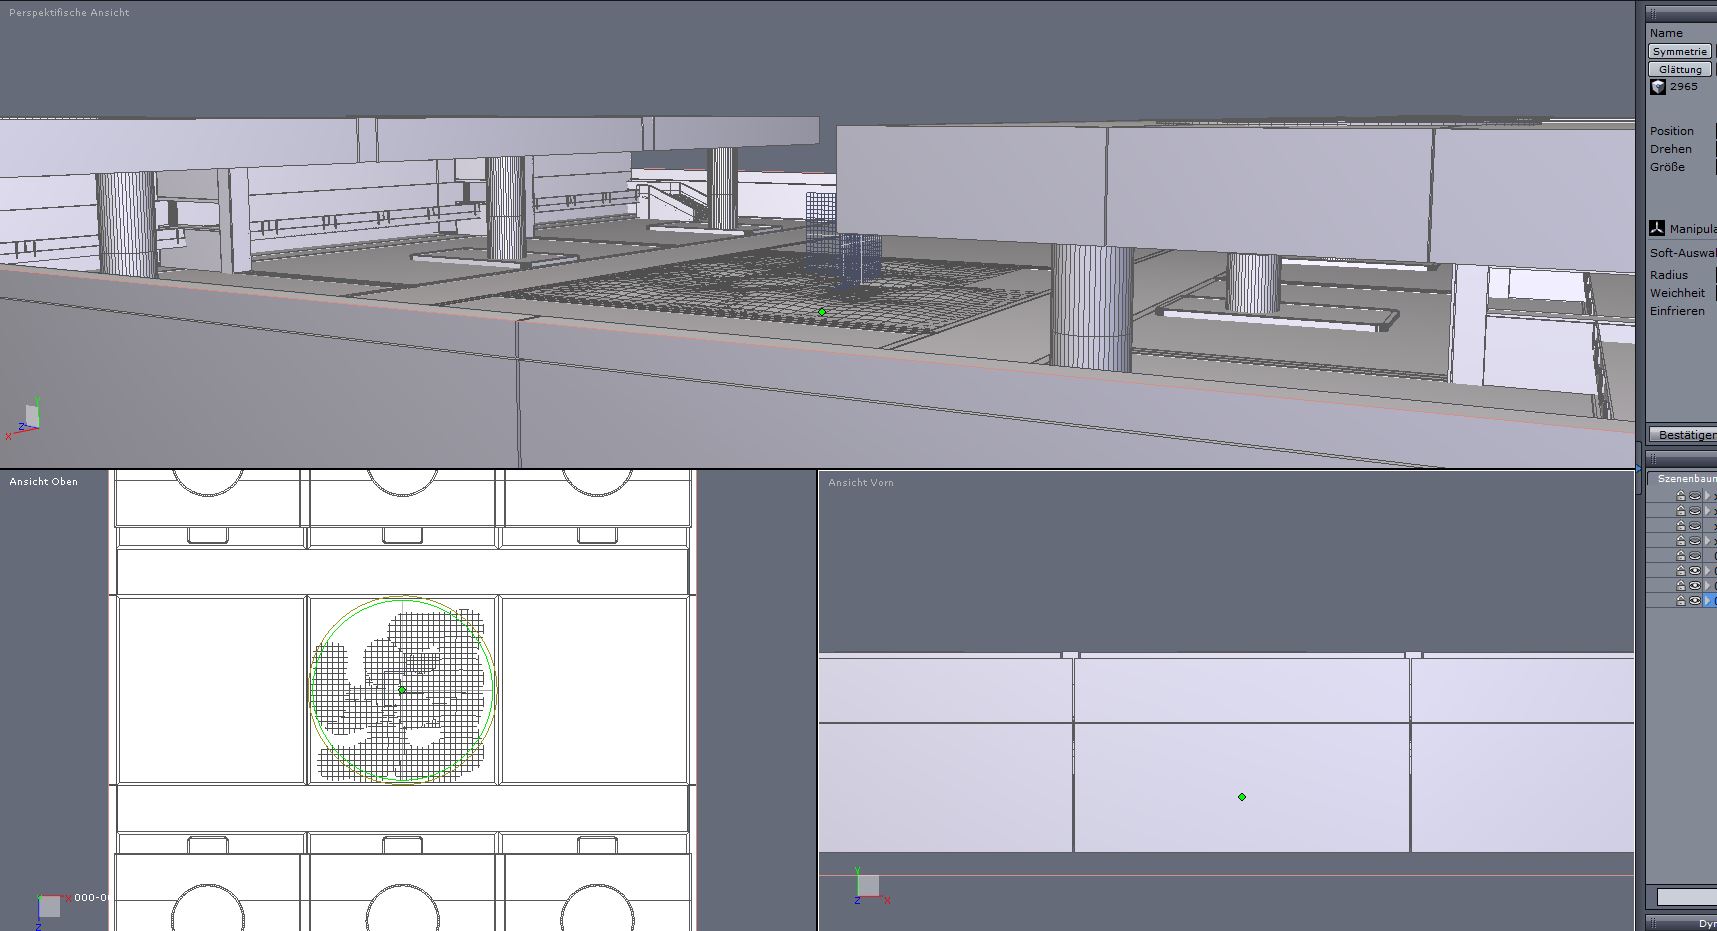Click the perspective view axis gizmo
1717x931 pixels.
pyautogui.click(x=26, y=419)
